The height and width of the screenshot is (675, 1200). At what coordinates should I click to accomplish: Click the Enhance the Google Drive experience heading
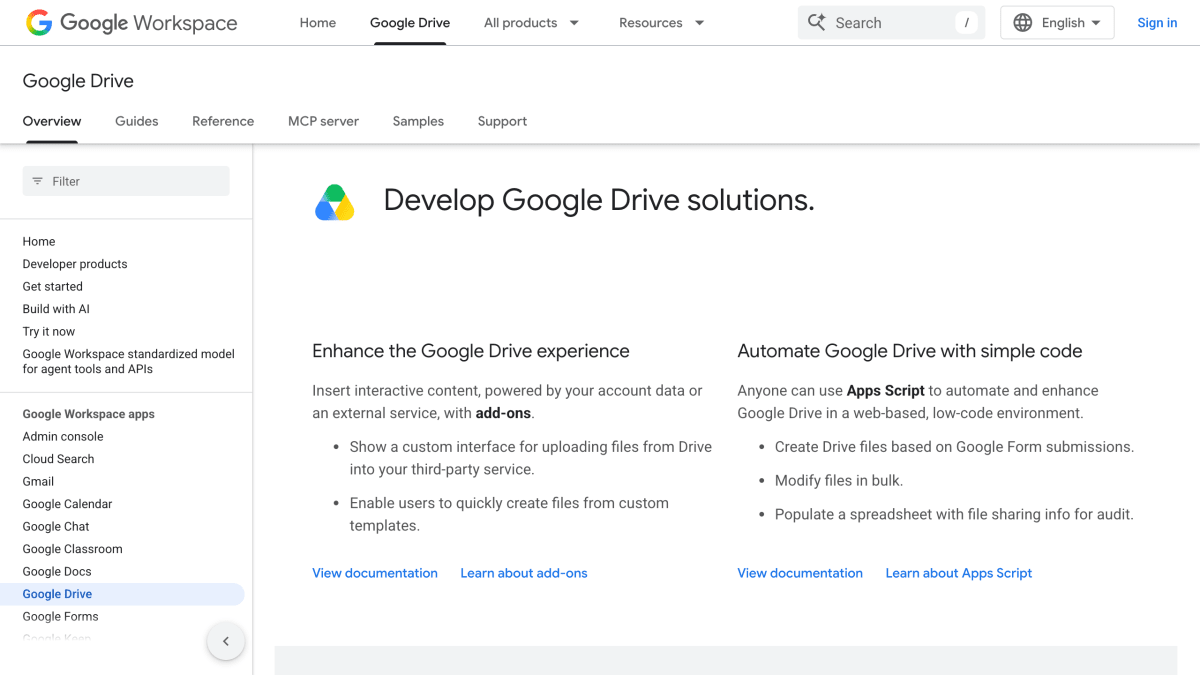[x=471, y=351]
